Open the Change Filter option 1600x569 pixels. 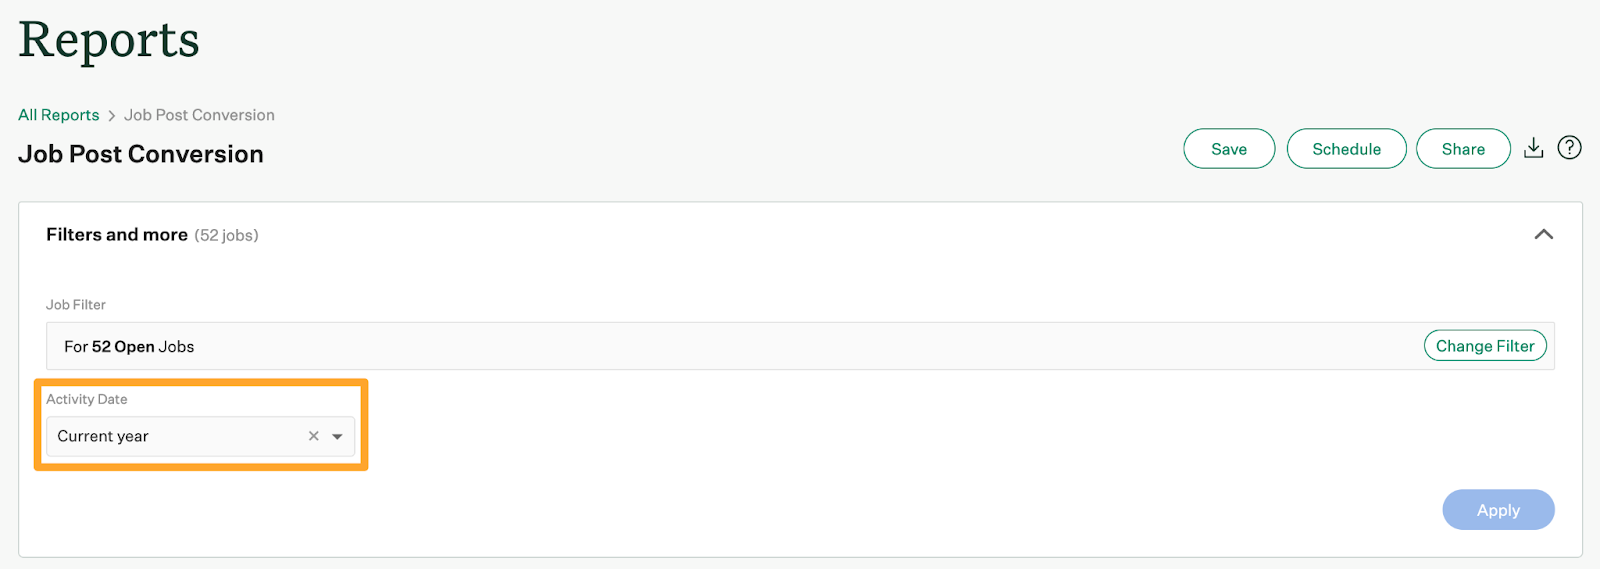[x=1485, y=346]
